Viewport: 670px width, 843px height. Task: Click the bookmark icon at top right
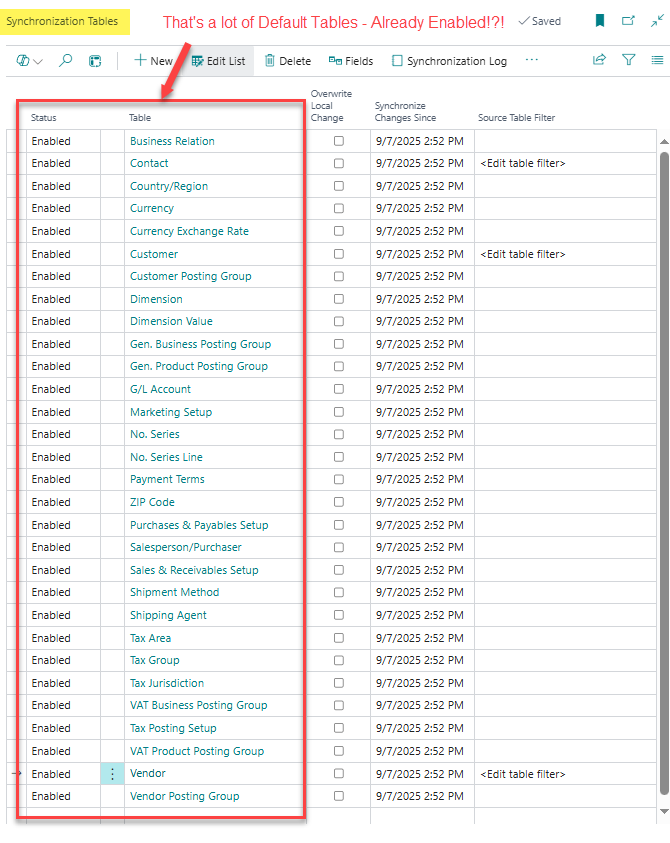[x=600, y=21]
